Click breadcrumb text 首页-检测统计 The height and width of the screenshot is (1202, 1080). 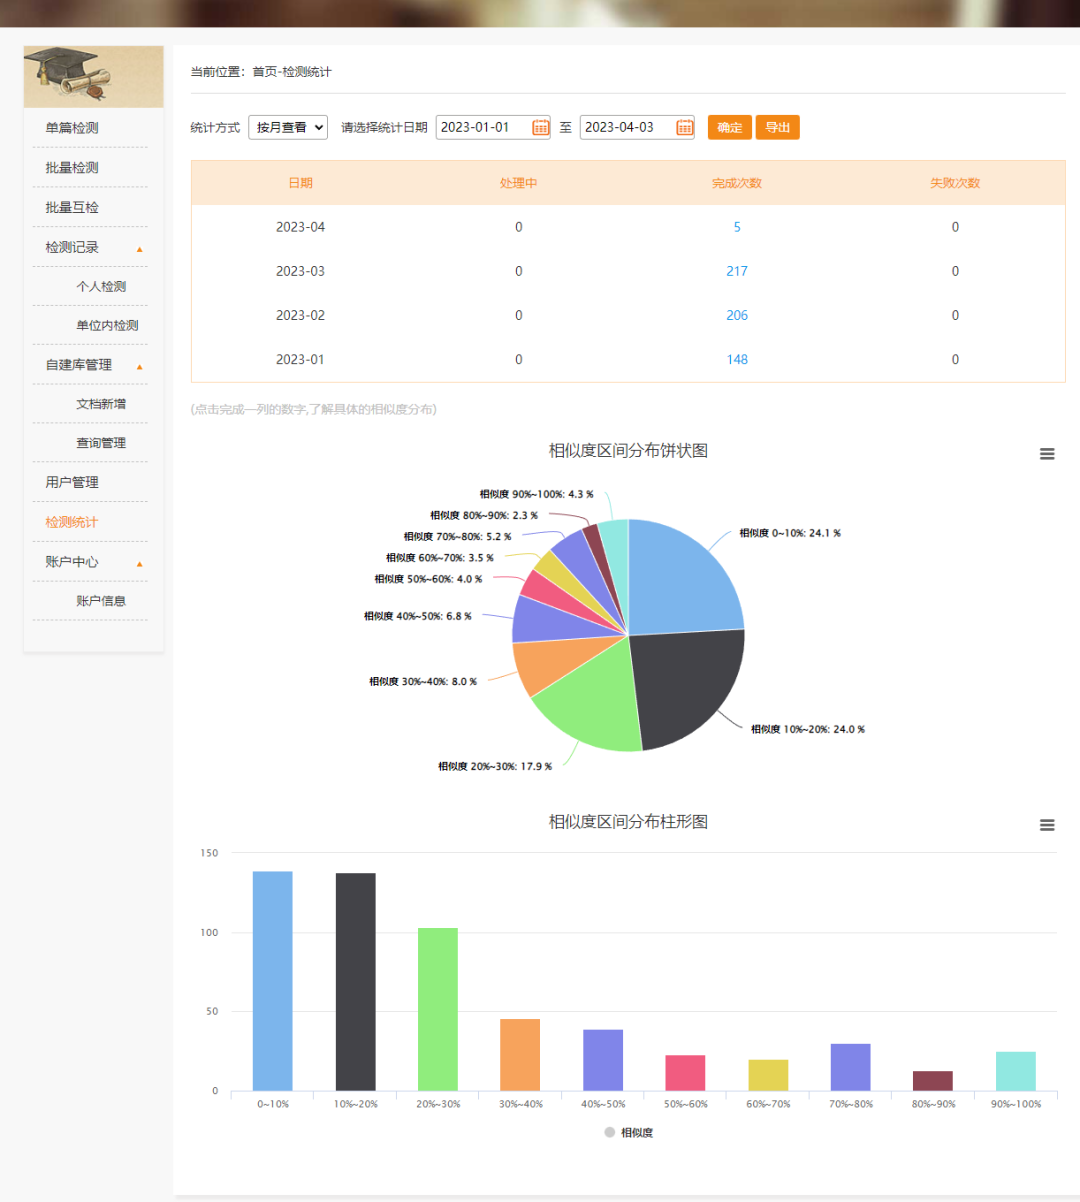[x=291, y=72]
